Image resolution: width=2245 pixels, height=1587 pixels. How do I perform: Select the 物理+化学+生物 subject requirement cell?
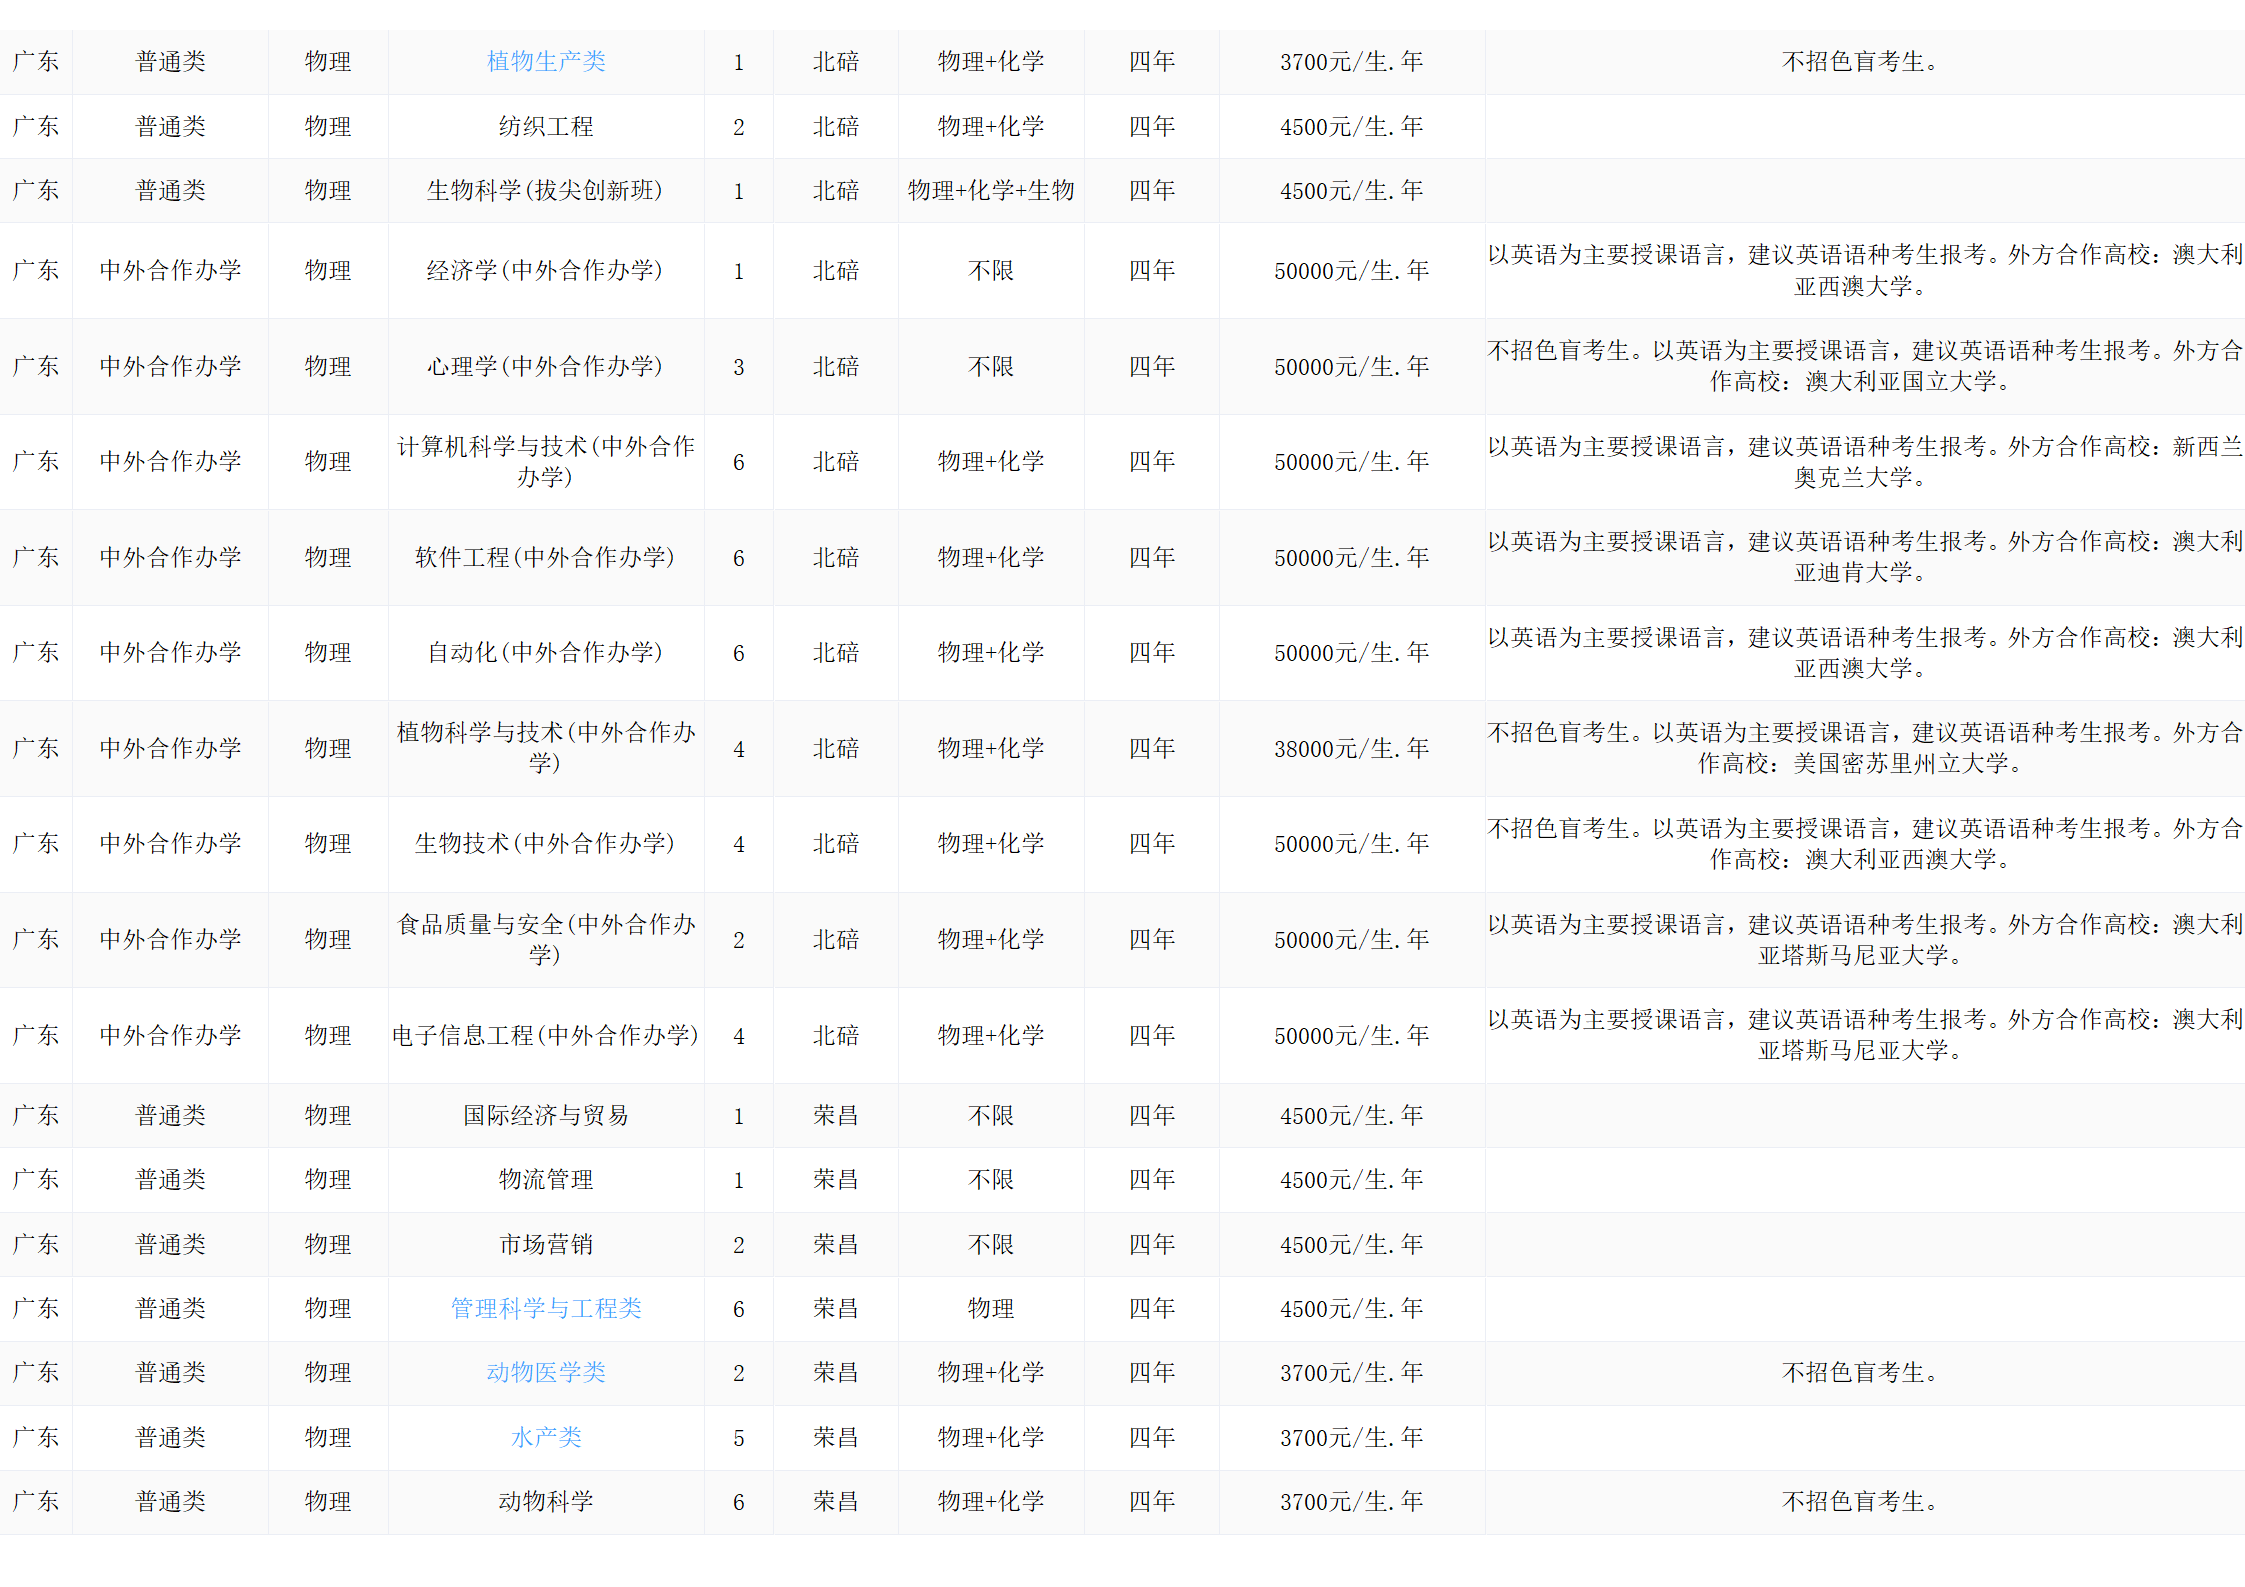(x=990, y=191)
